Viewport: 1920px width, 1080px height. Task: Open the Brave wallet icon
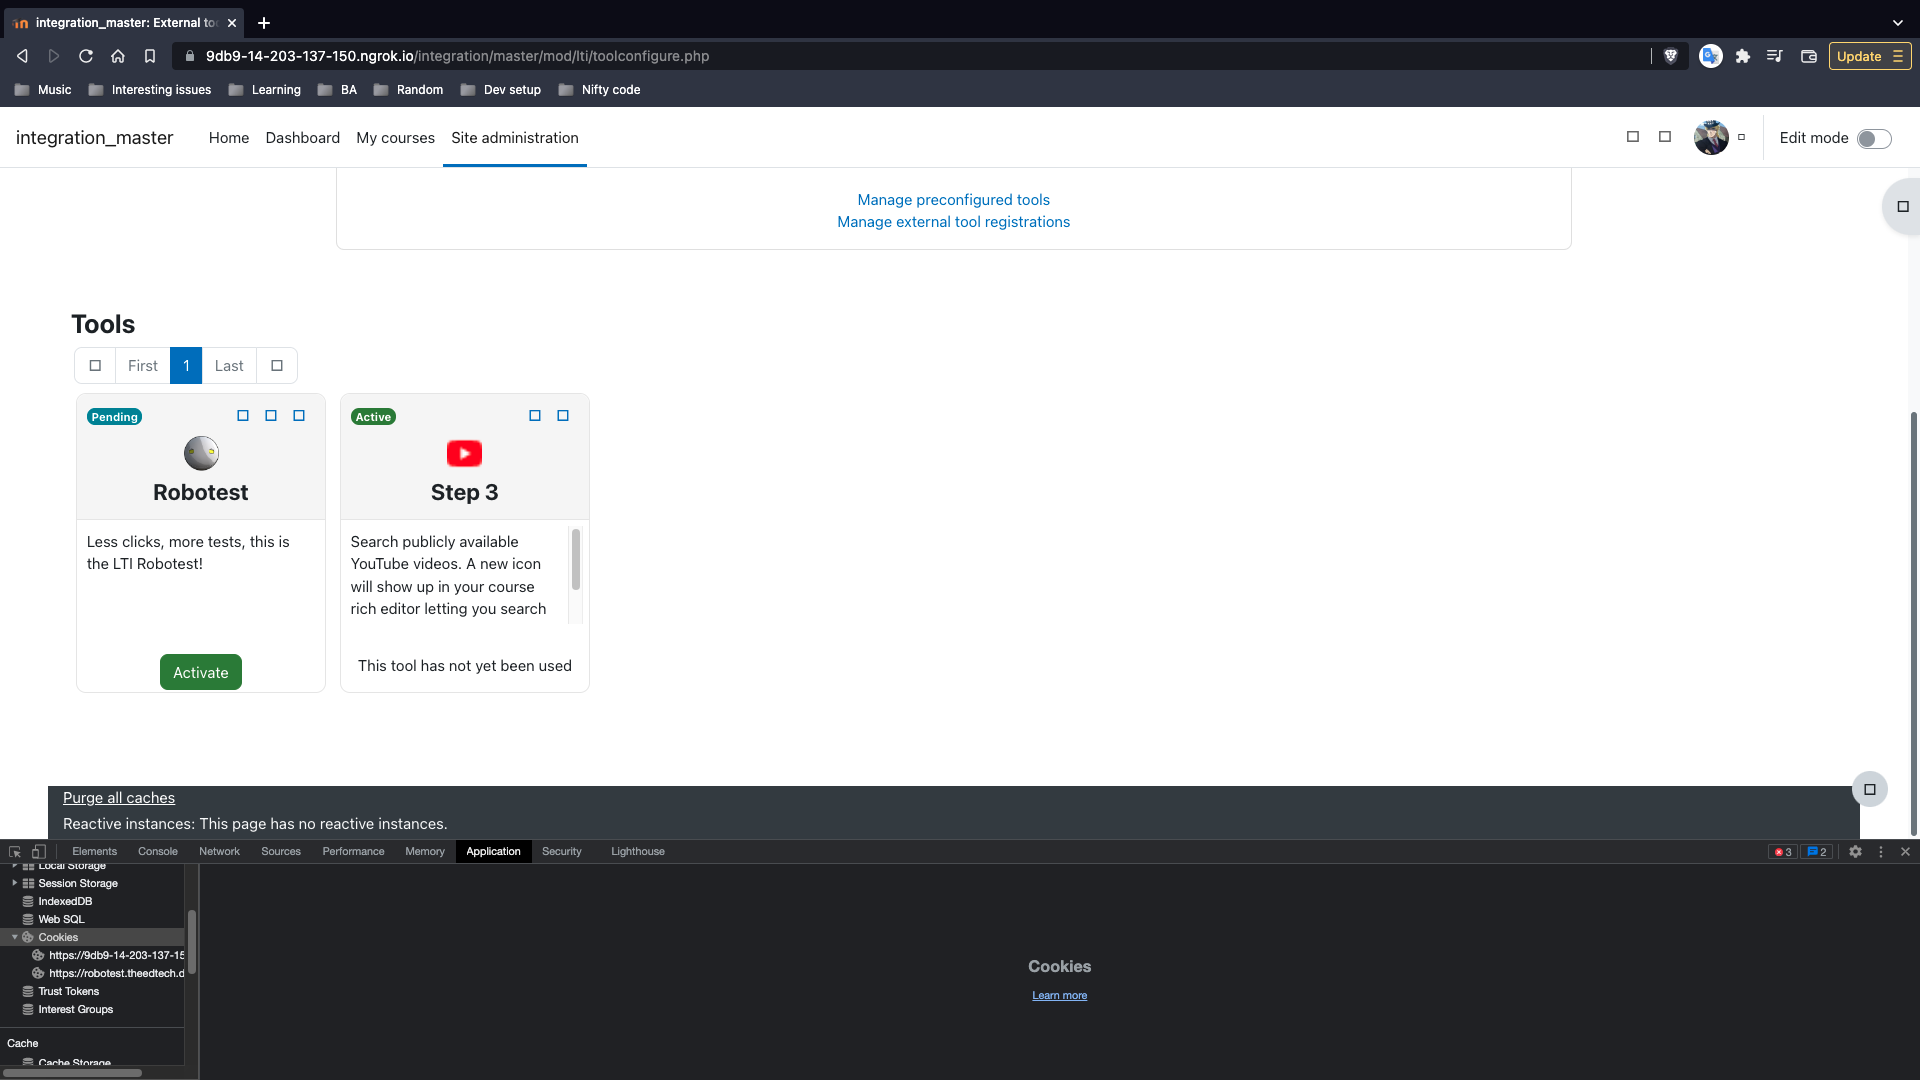pos(1808,56)
